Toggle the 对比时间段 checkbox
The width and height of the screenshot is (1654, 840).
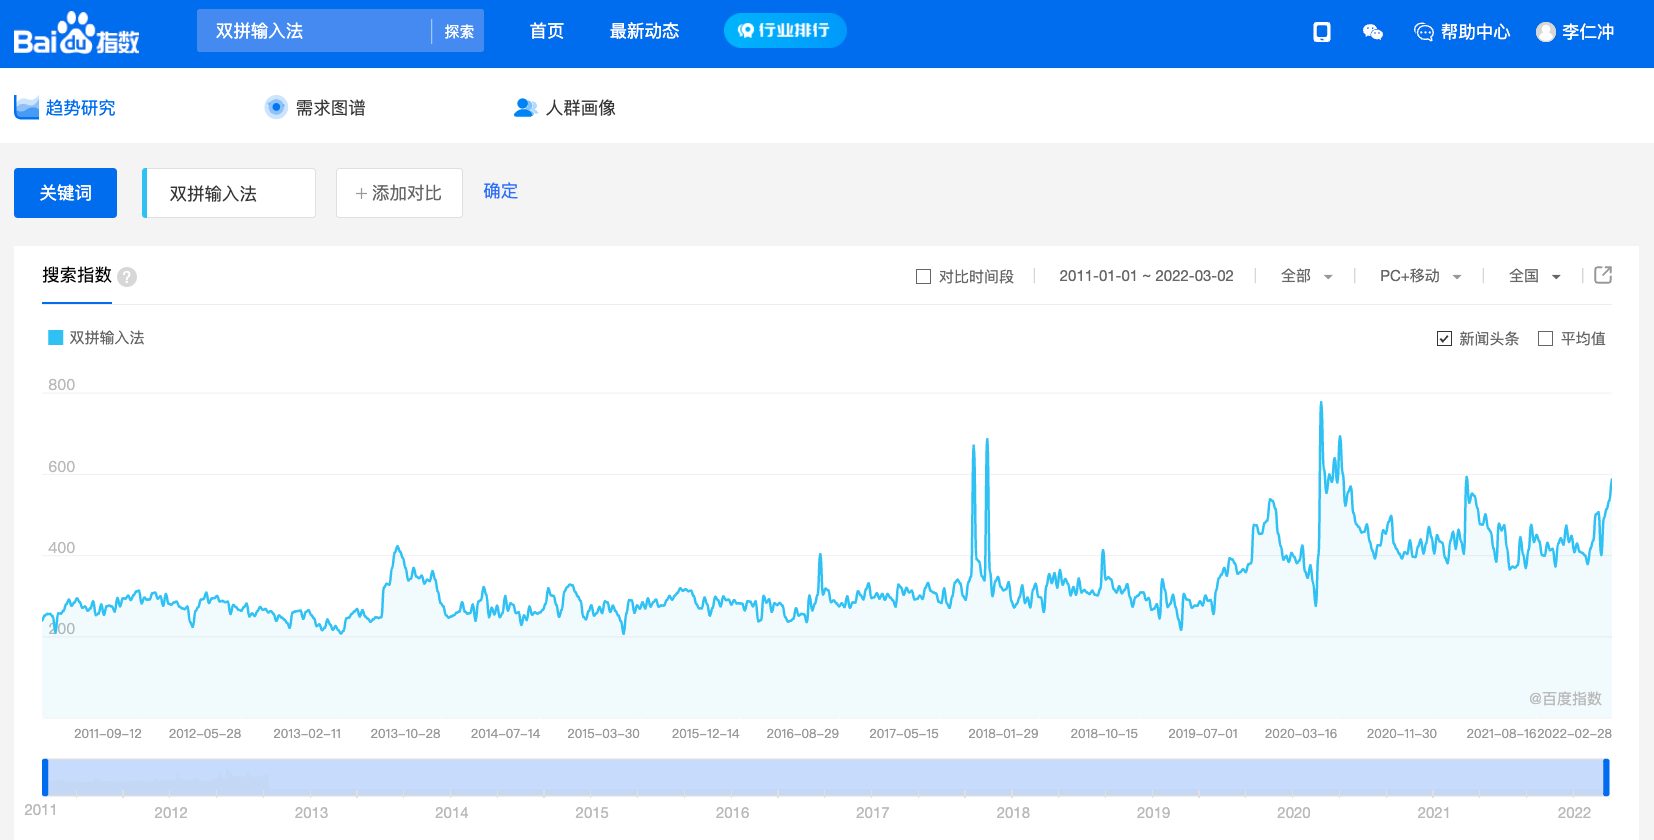924,277
